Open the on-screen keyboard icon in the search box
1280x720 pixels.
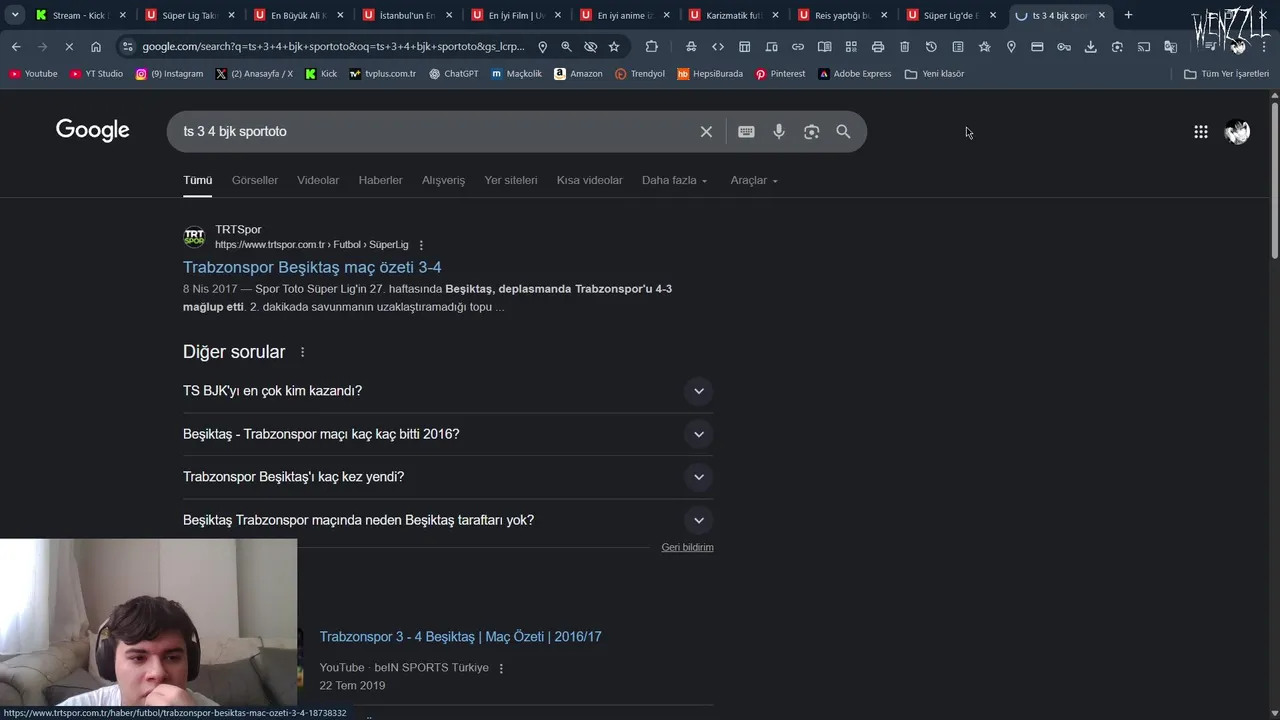coord(746,132)
